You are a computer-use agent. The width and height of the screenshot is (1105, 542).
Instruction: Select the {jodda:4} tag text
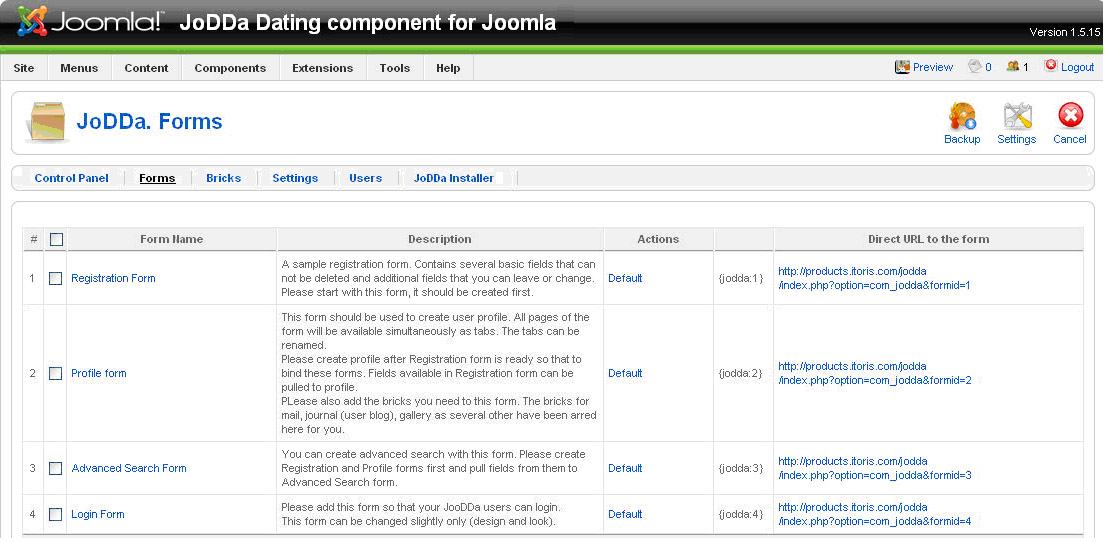coord(741,515)
